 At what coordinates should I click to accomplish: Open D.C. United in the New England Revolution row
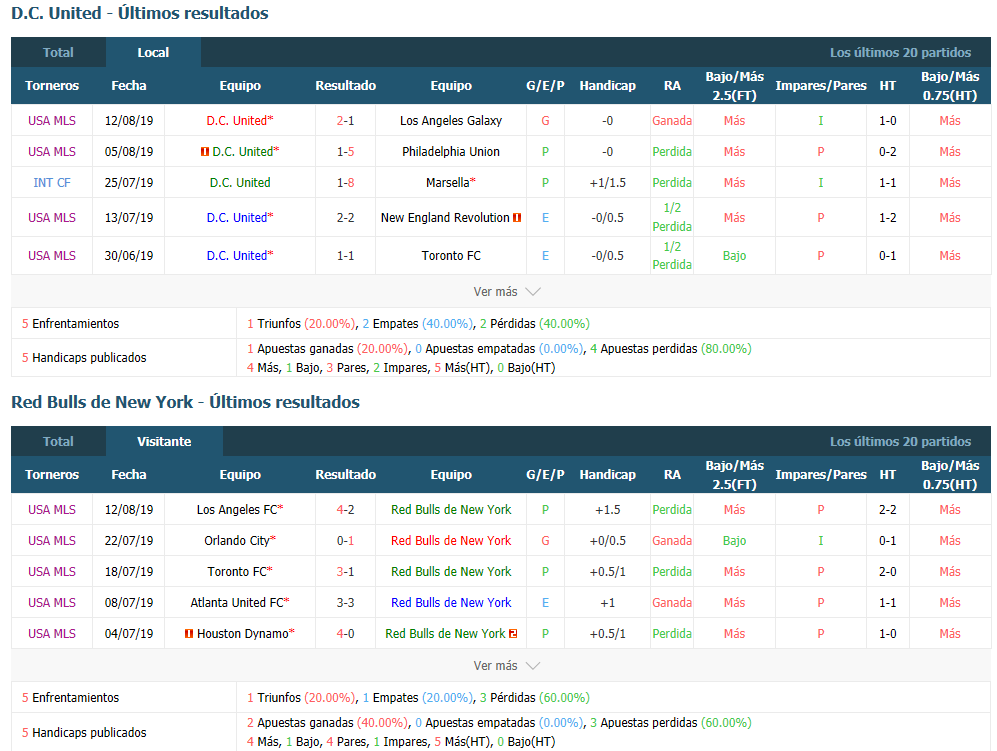[237, 217]
